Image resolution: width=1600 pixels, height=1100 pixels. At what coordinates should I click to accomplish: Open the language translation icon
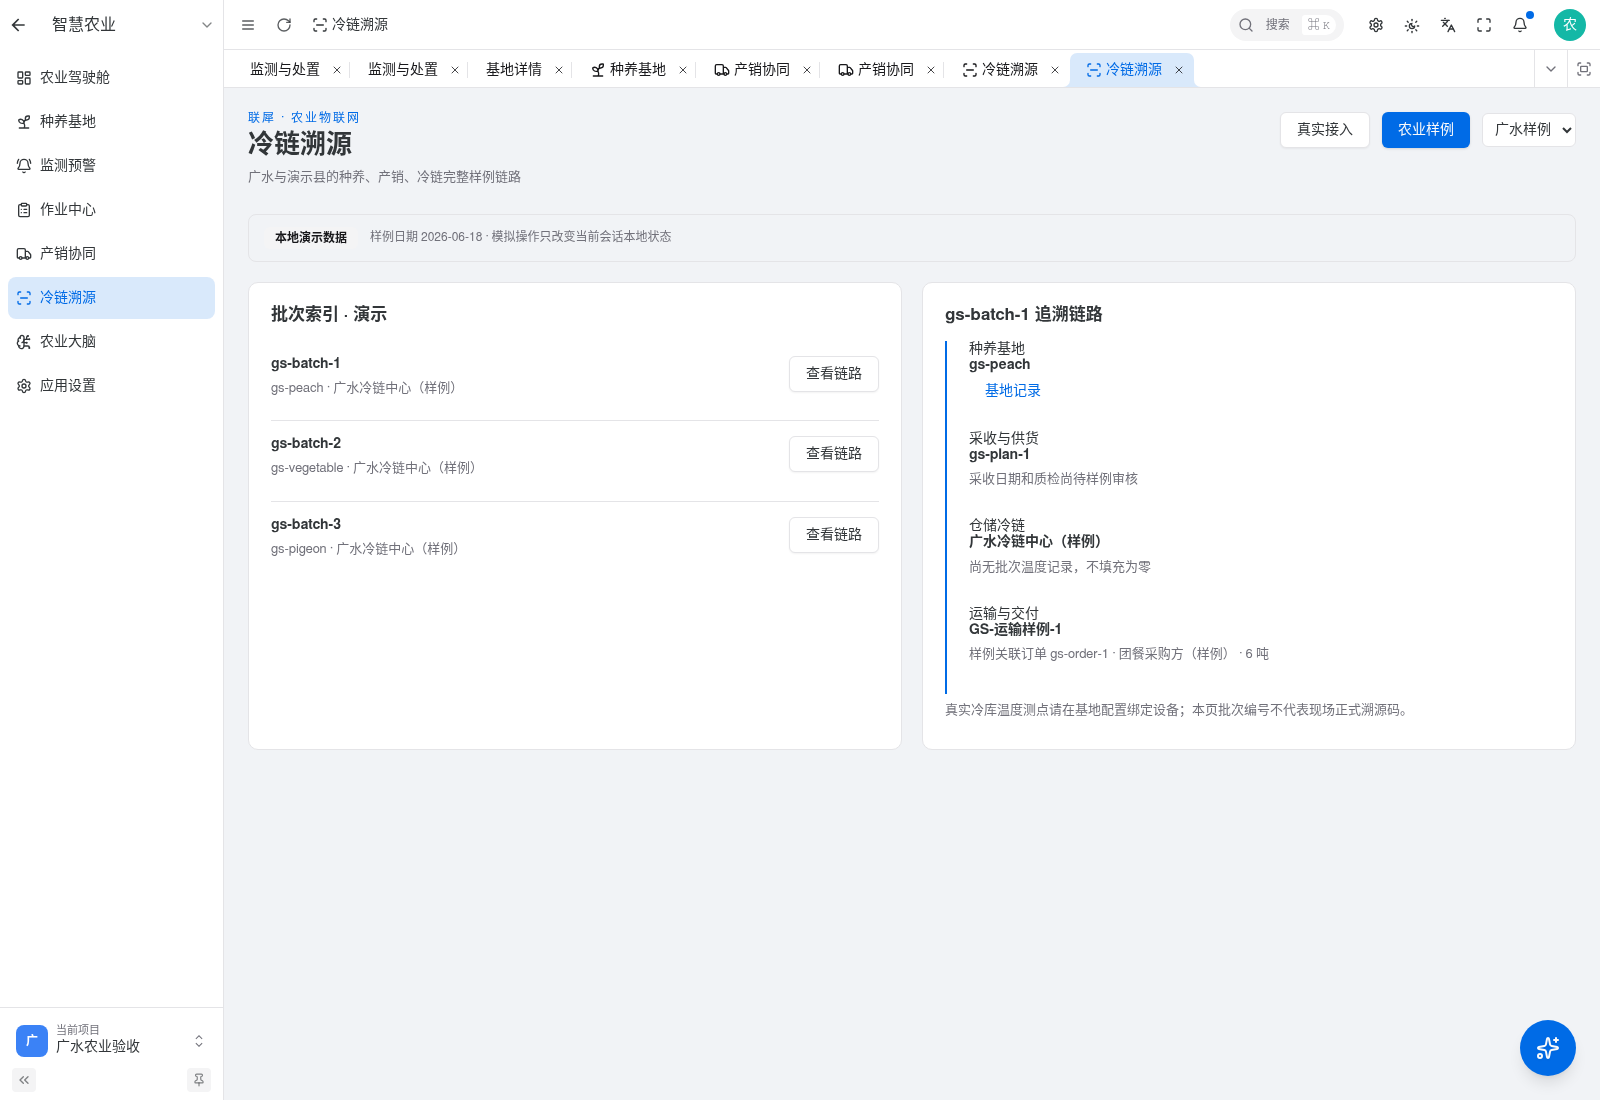[x=1448, y=25]
